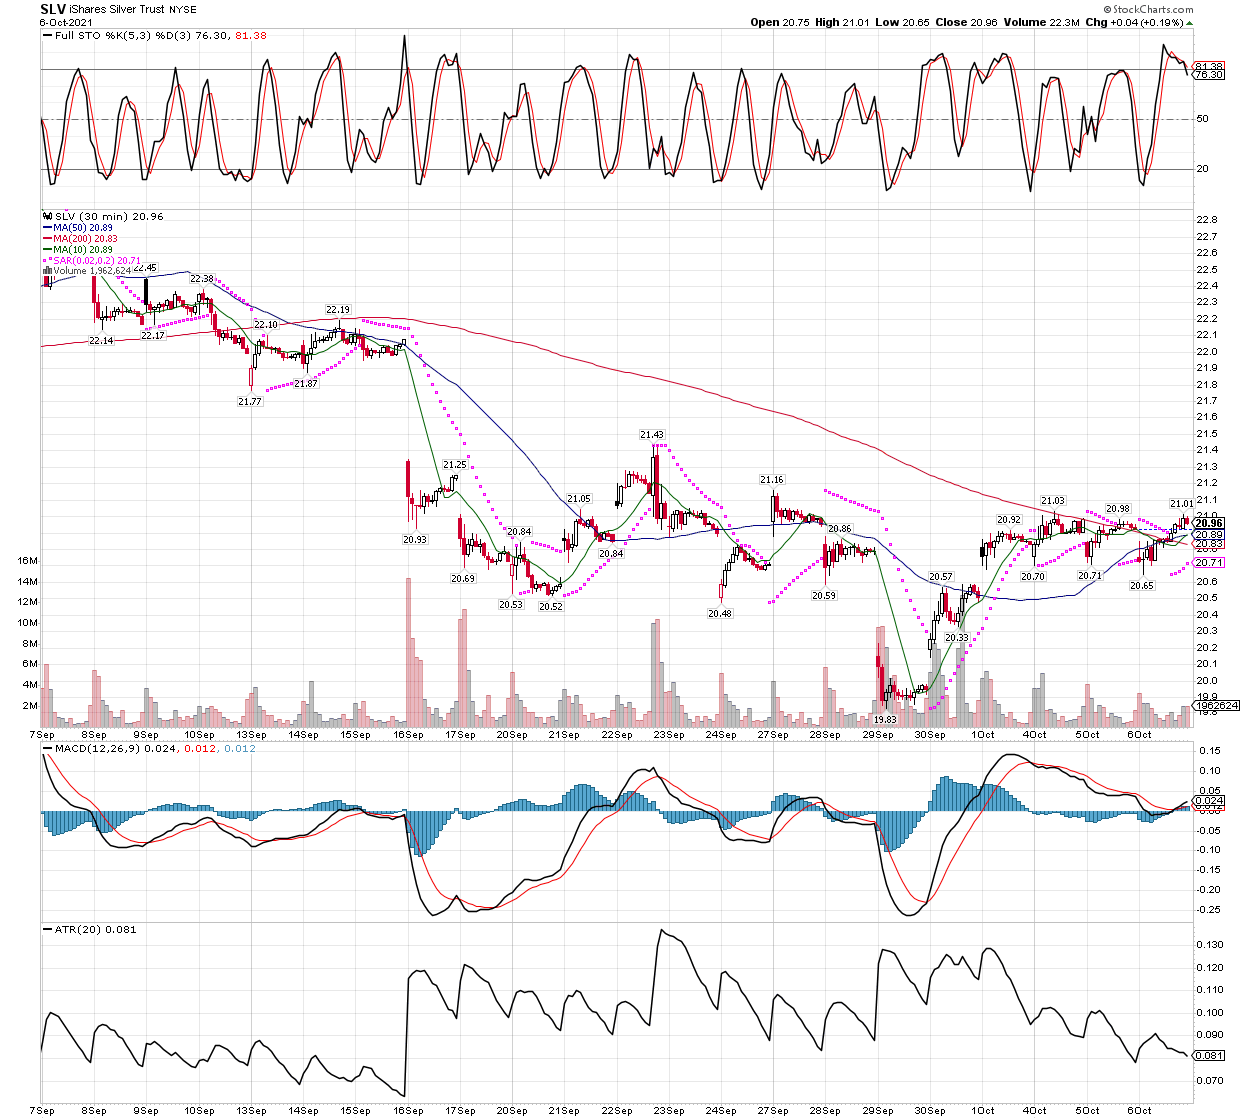This screenshot has height=1119, width=1240.
Task: Click the 20.86 price annotation
Action: point(840,529)
